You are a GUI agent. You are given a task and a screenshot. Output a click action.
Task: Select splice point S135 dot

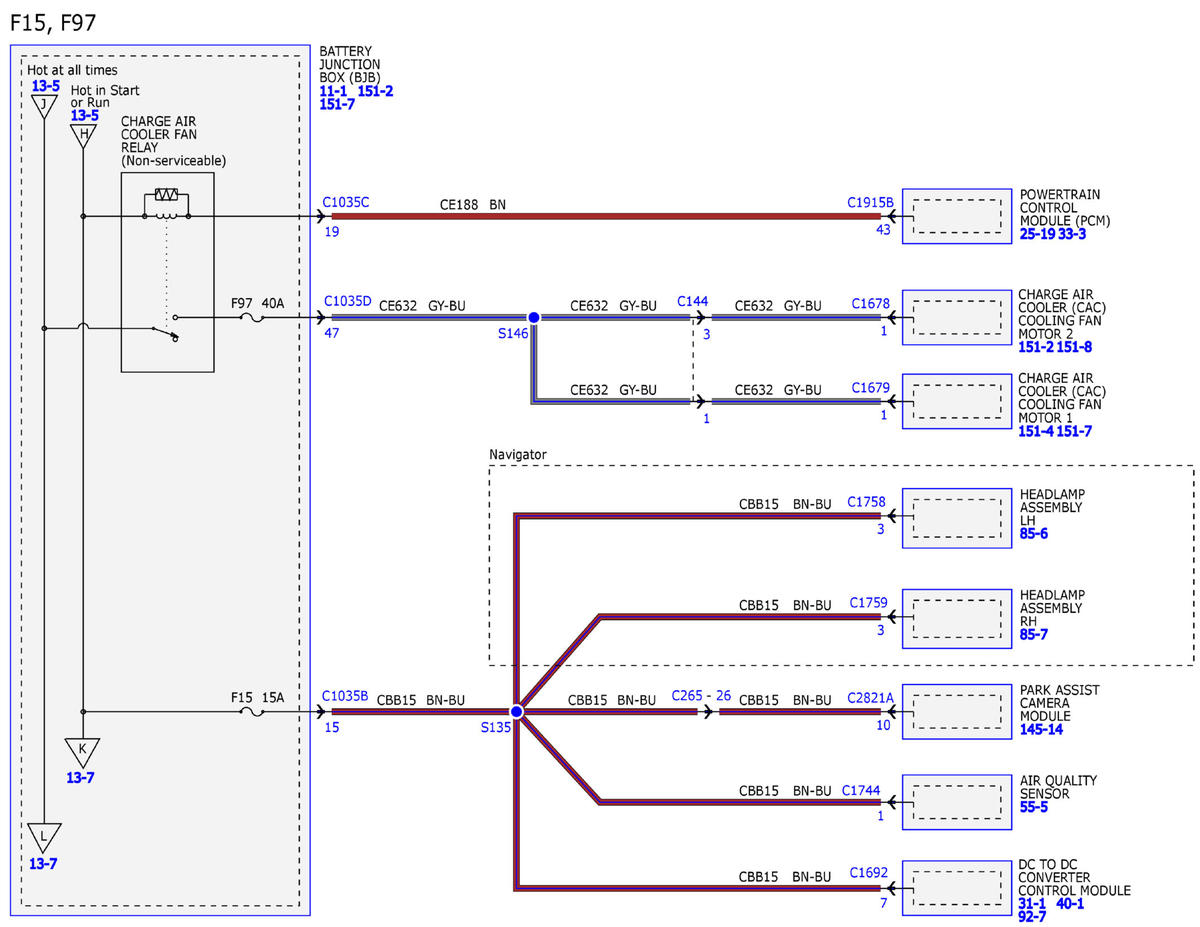pyautogui.click(x=516, y=712)
